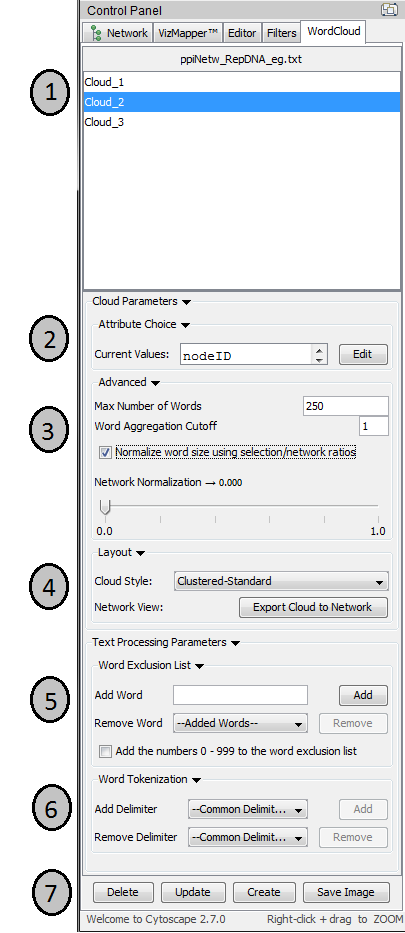This screenshot has width=405, height=933.
Task: Collapse the Advanced section arrow
Action: 155,383
